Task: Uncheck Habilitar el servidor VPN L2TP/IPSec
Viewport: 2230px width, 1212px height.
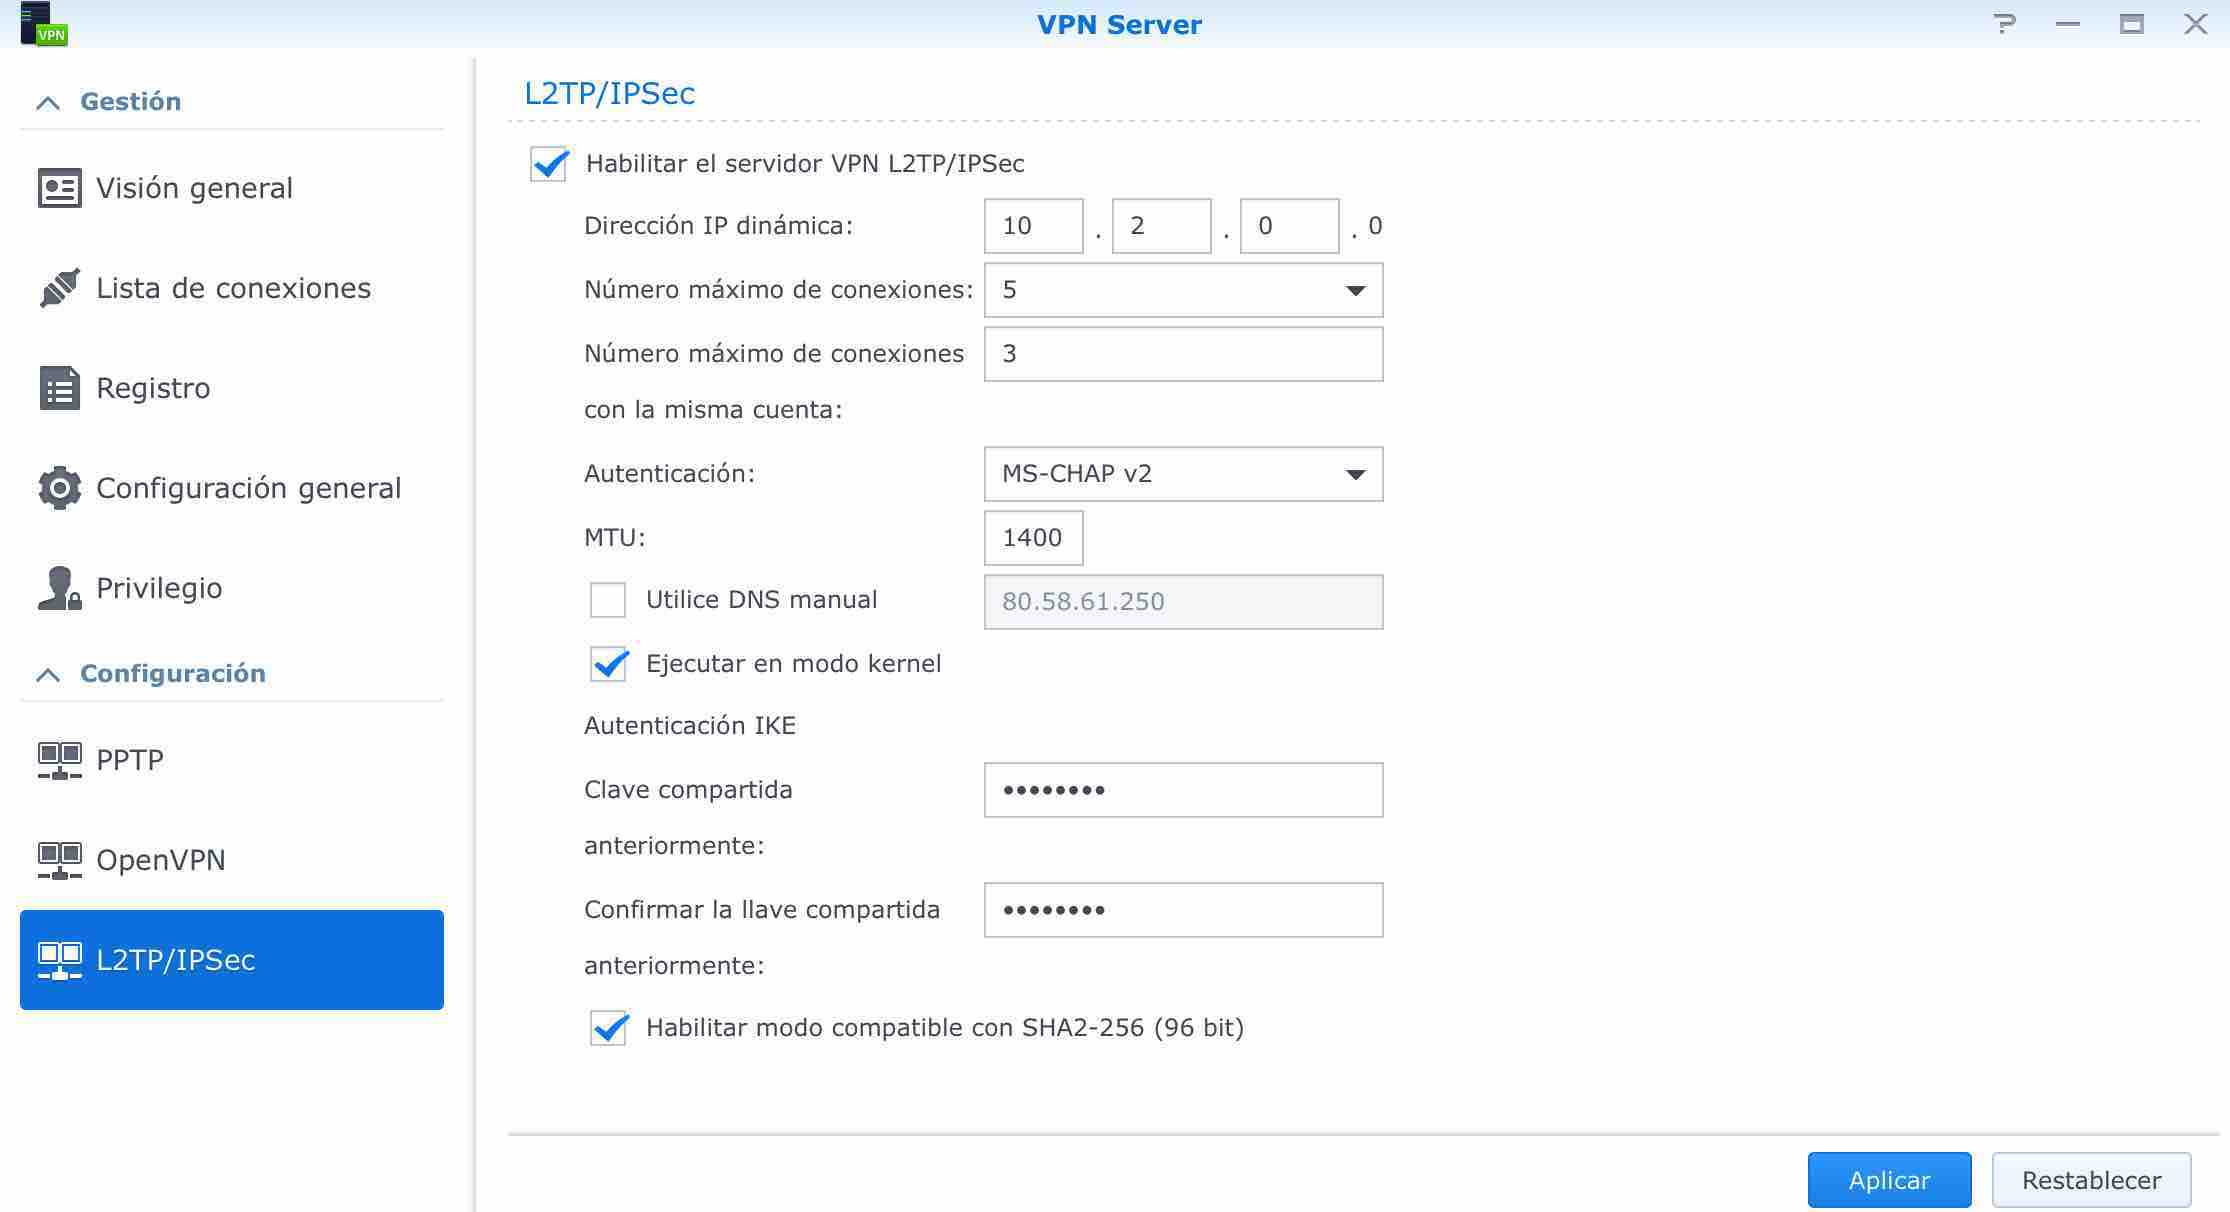Action: tap(549, 164)
